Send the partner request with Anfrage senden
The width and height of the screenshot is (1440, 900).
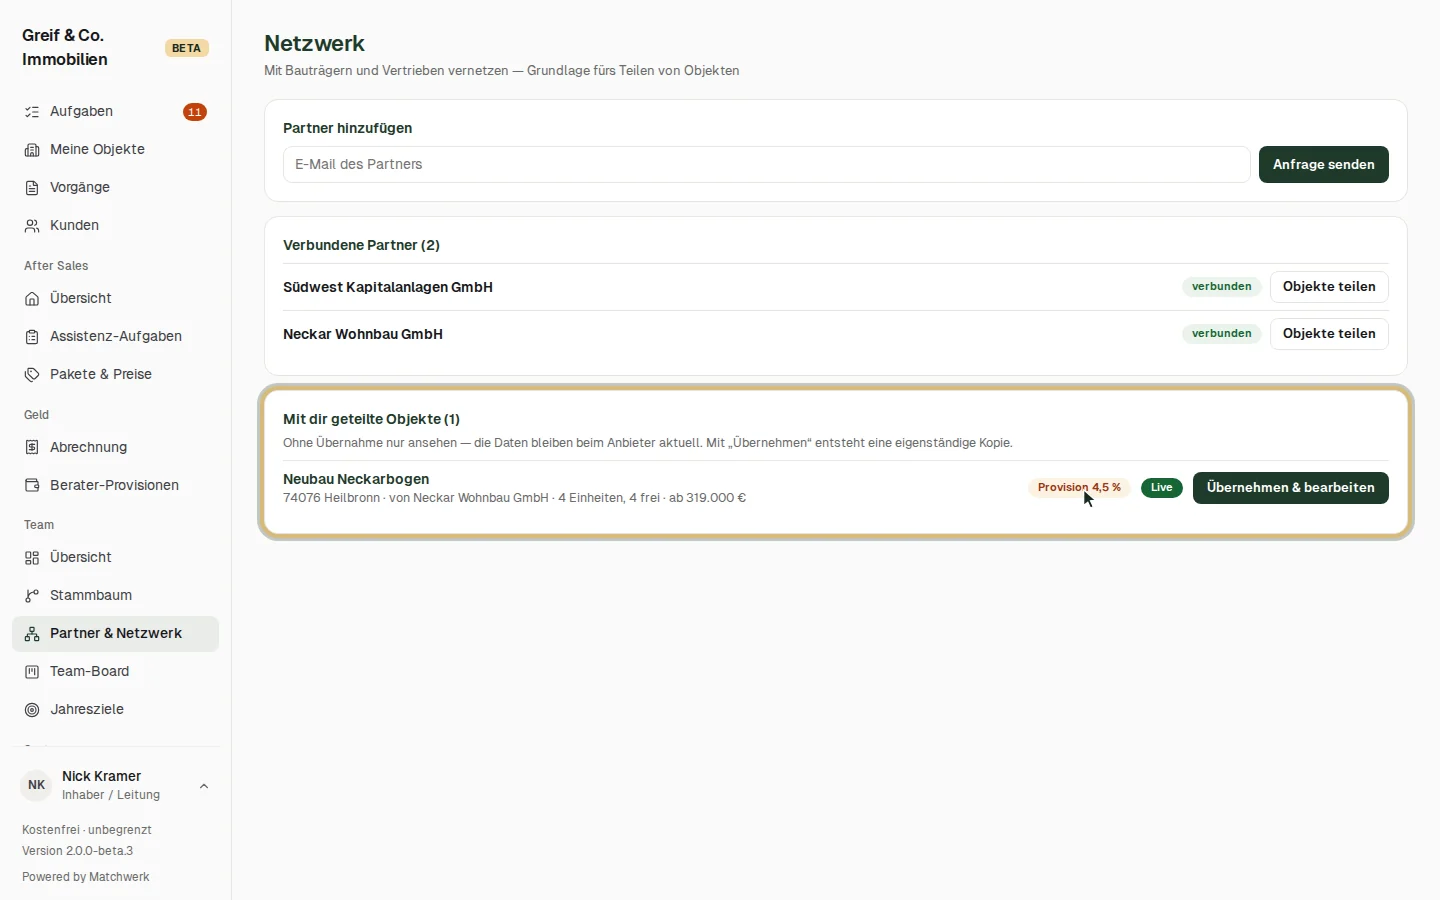(1323, 165)
